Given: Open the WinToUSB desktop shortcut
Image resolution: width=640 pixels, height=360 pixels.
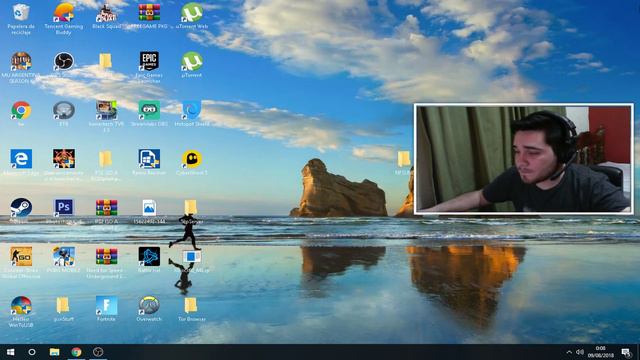Looking at the screenshot, I should pyautogui.click(x=21, y=305).
